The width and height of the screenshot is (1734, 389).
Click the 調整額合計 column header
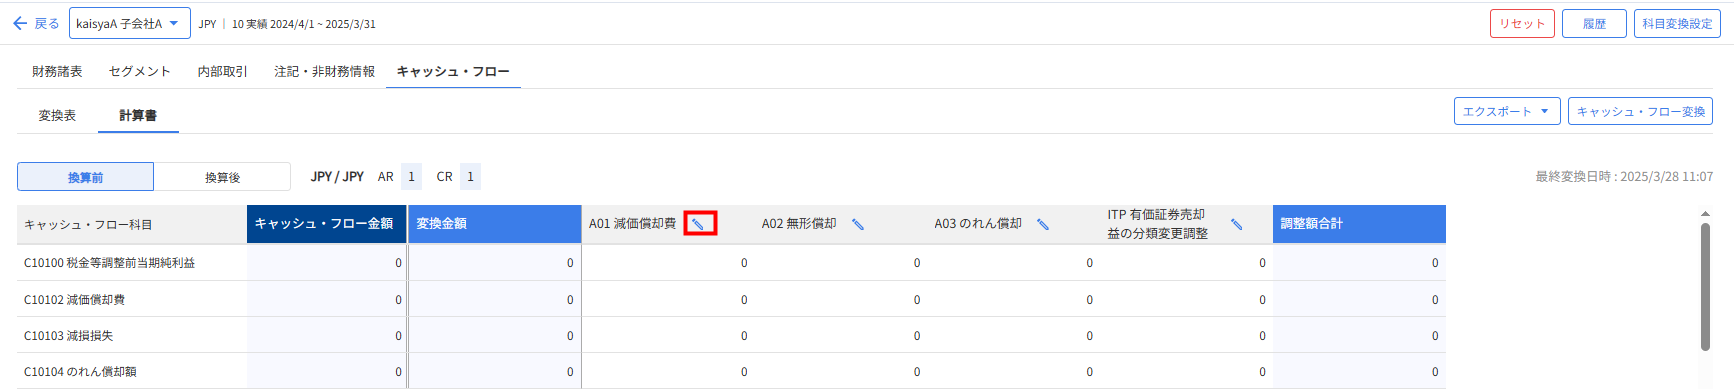coord(1359,224)
